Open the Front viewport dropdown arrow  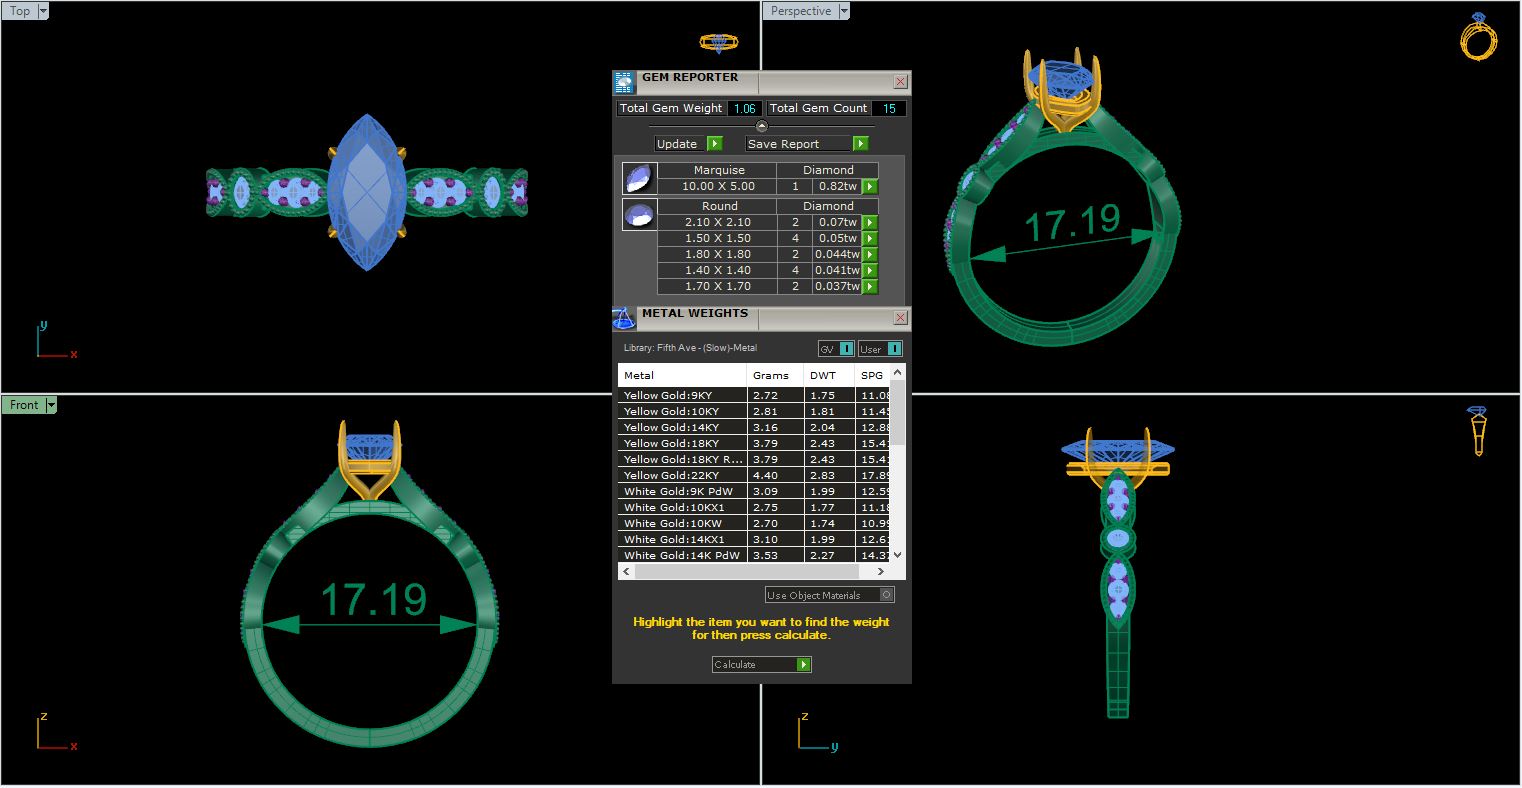(51, 405)
